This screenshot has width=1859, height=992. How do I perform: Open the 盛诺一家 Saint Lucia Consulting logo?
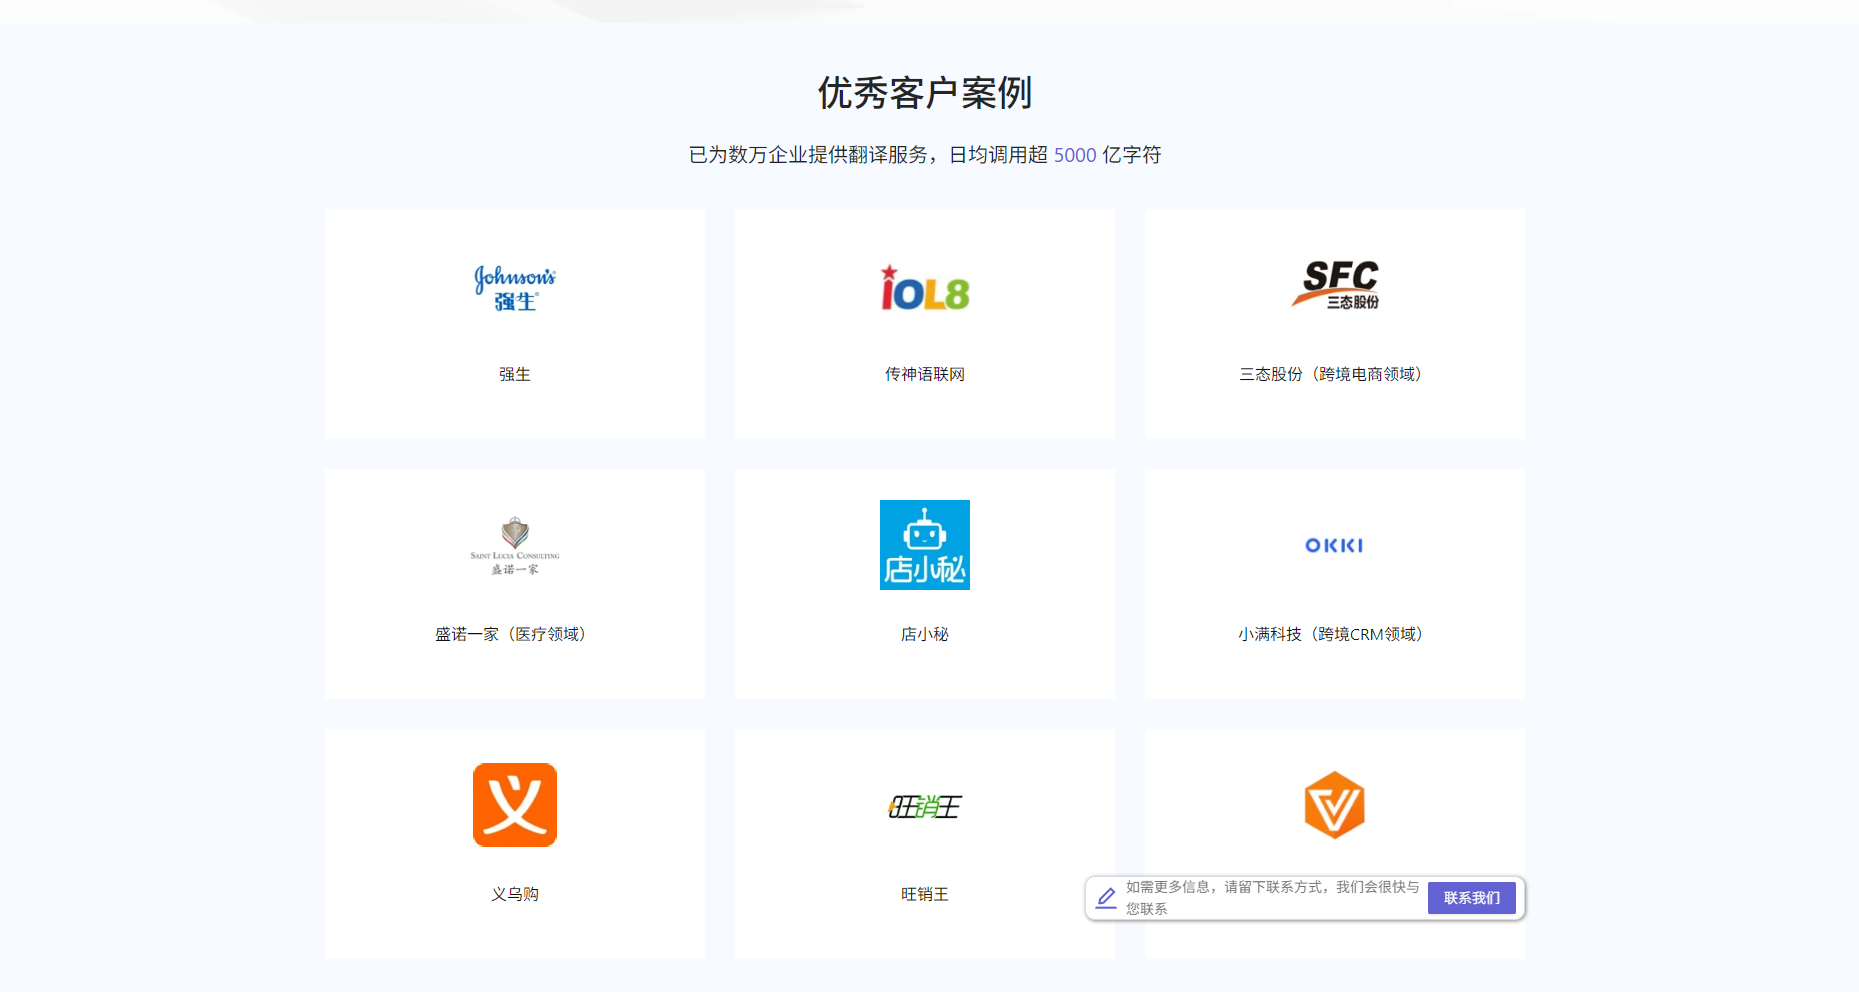point(514,547)
